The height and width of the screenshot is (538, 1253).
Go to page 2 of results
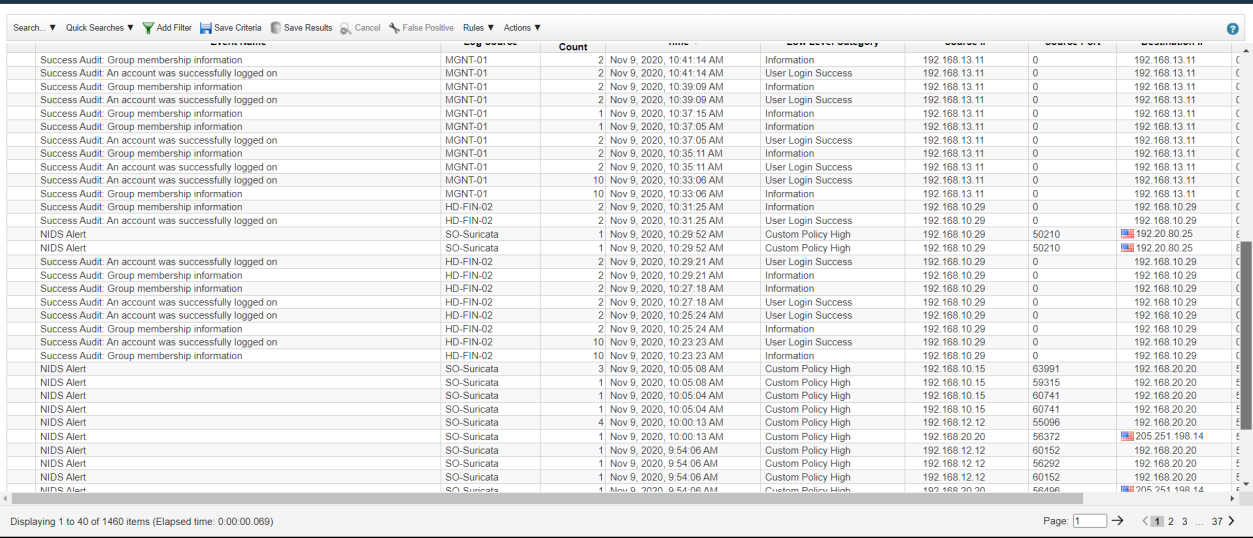(x=1171, y=521)
